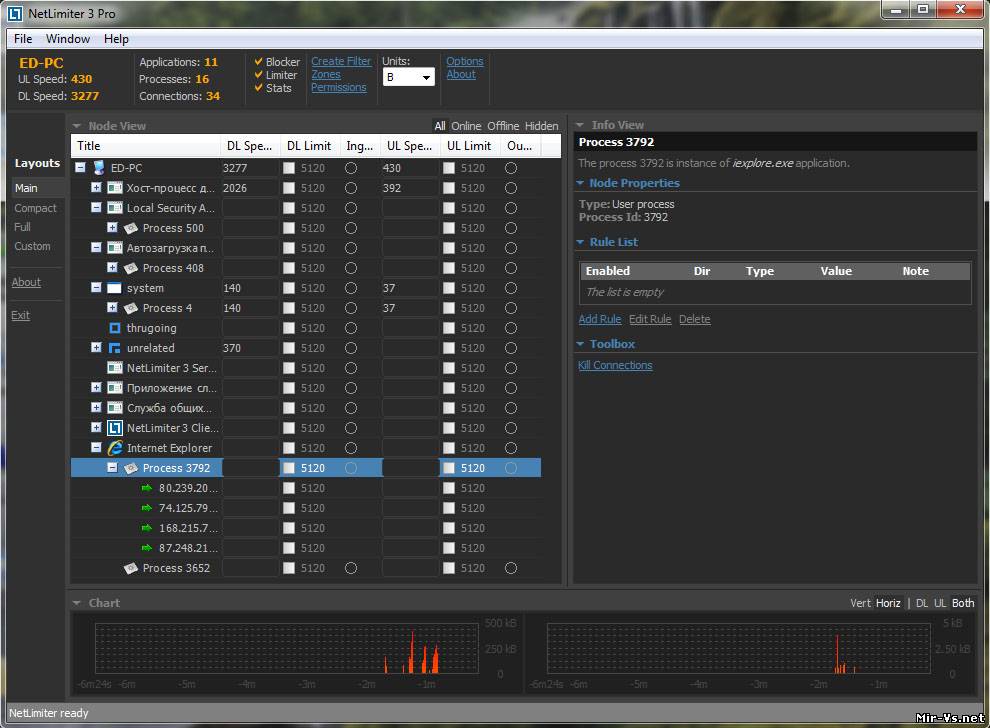Toggle the Blocker checkmark
Screen dimensions: 990x728
[258, 61]
